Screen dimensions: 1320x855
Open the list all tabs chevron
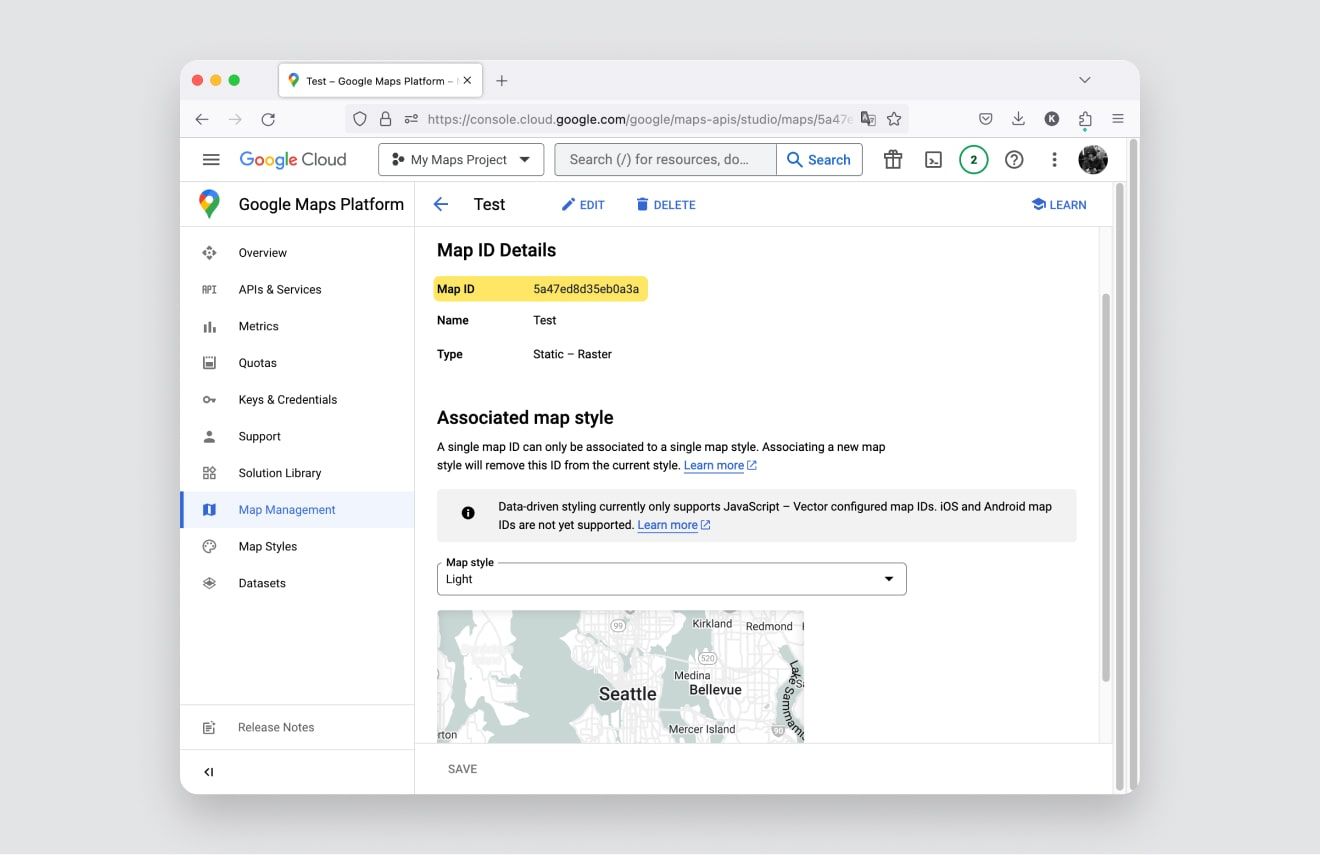(1084, 80)
